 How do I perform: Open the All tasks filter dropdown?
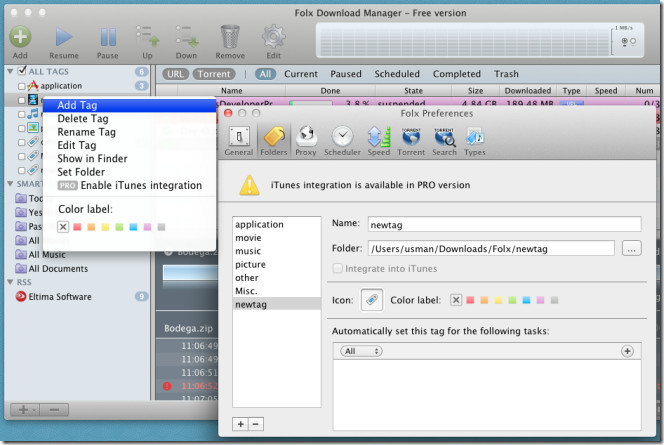click(x=361, y=351)
